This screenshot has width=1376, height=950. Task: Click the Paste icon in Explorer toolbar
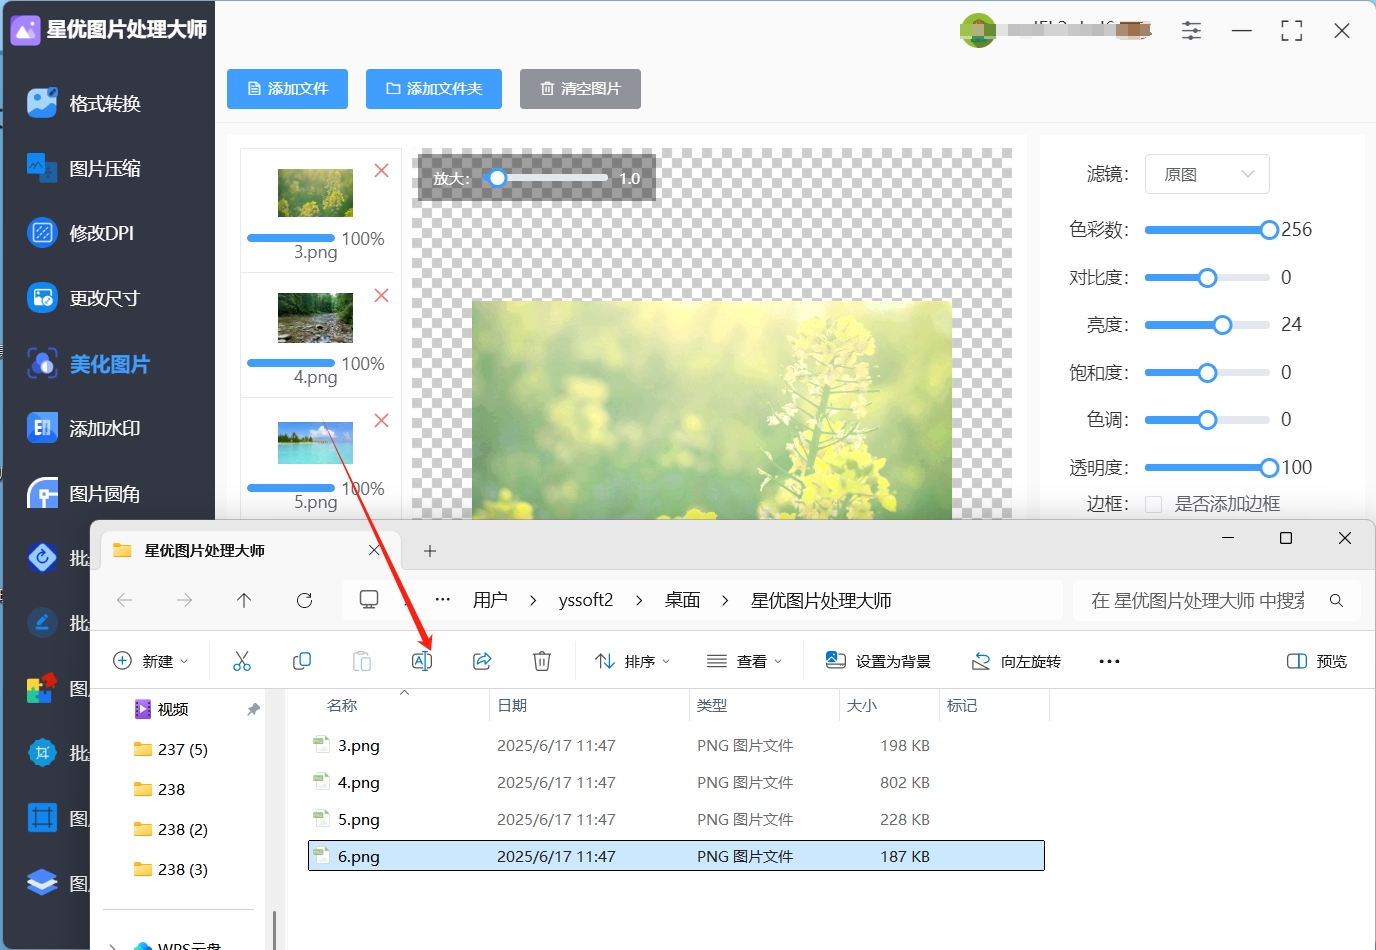pyautogui.click(x=362, y=661)
